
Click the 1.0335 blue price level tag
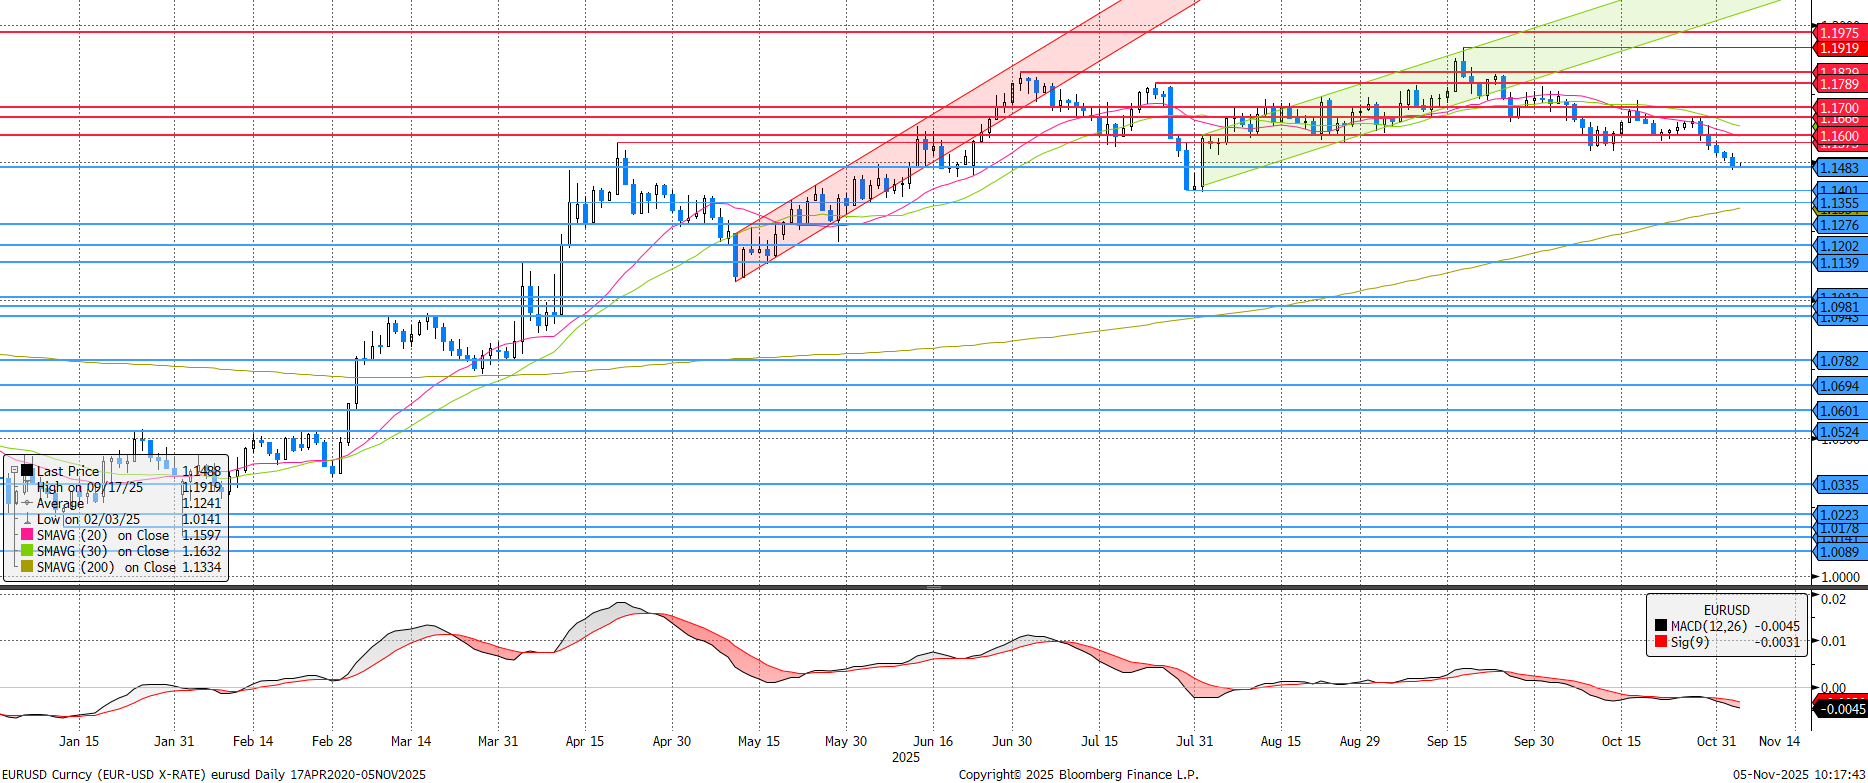pyautogui.click(x=1839, y=485)
